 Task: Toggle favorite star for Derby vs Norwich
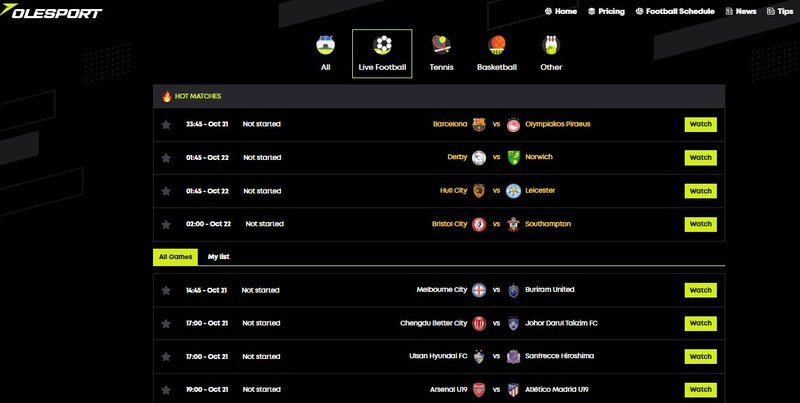pyautogui.click(x=166, y=157)
